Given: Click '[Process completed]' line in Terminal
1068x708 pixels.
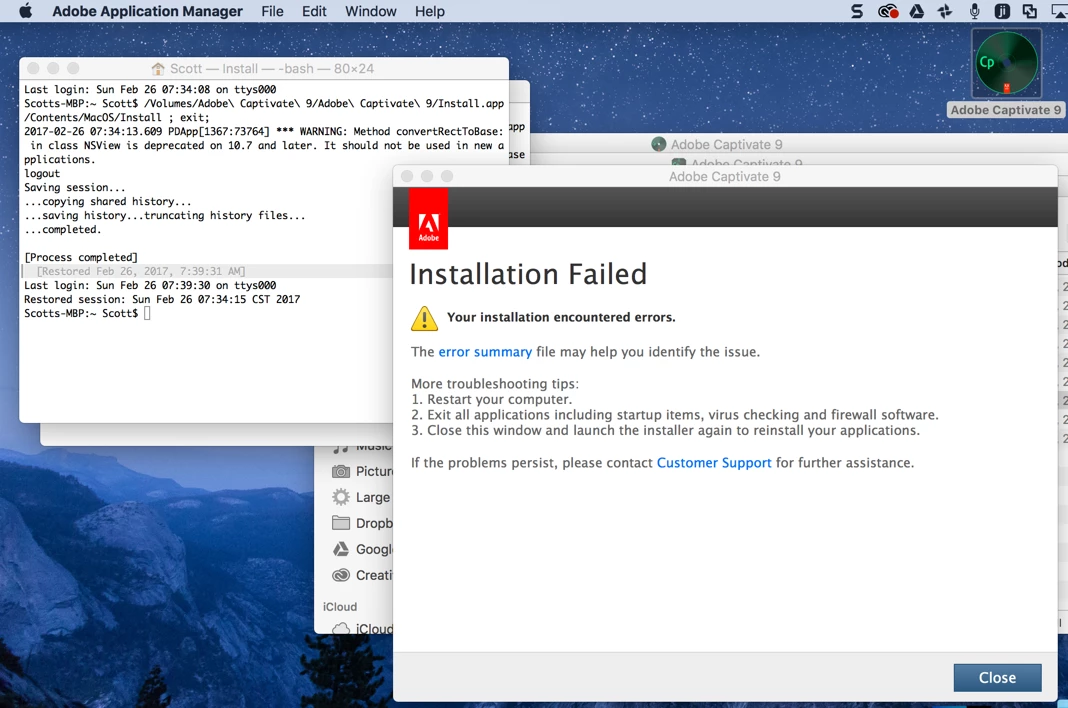Looking at the screenshot, I should tap(81, 257).
